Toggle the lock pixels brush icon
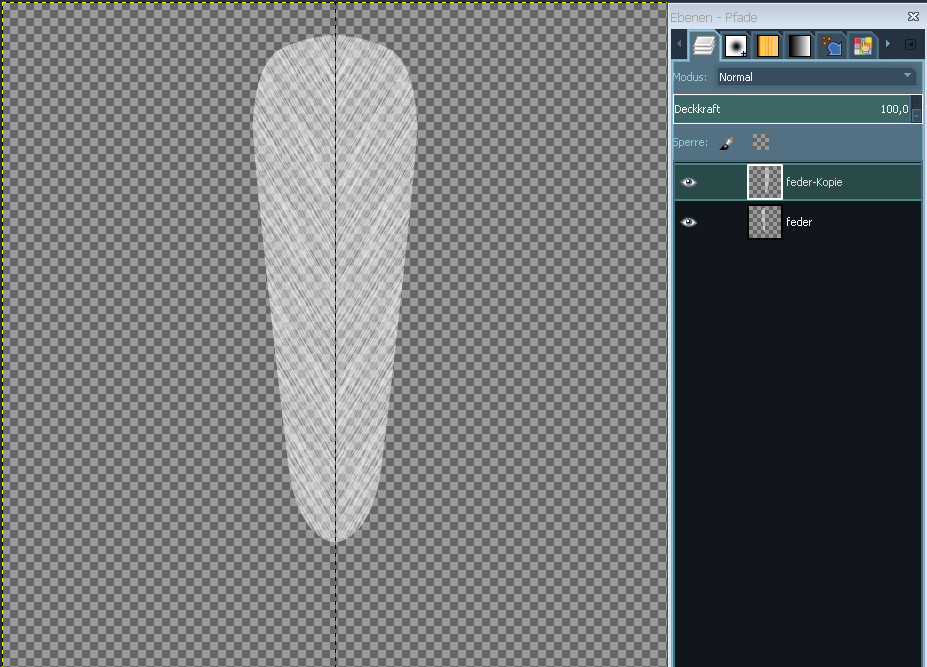 [x=727, y=143]
